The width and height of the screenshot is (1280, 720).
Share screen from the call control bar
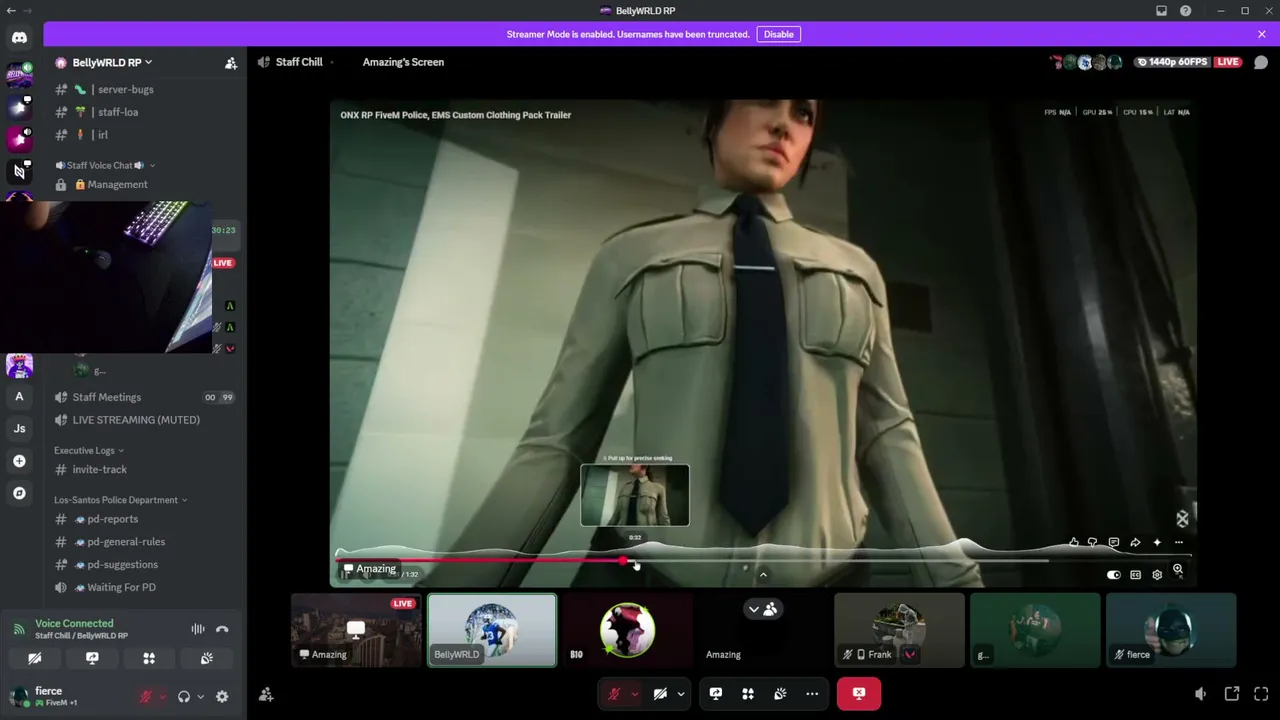coord(716,694)
